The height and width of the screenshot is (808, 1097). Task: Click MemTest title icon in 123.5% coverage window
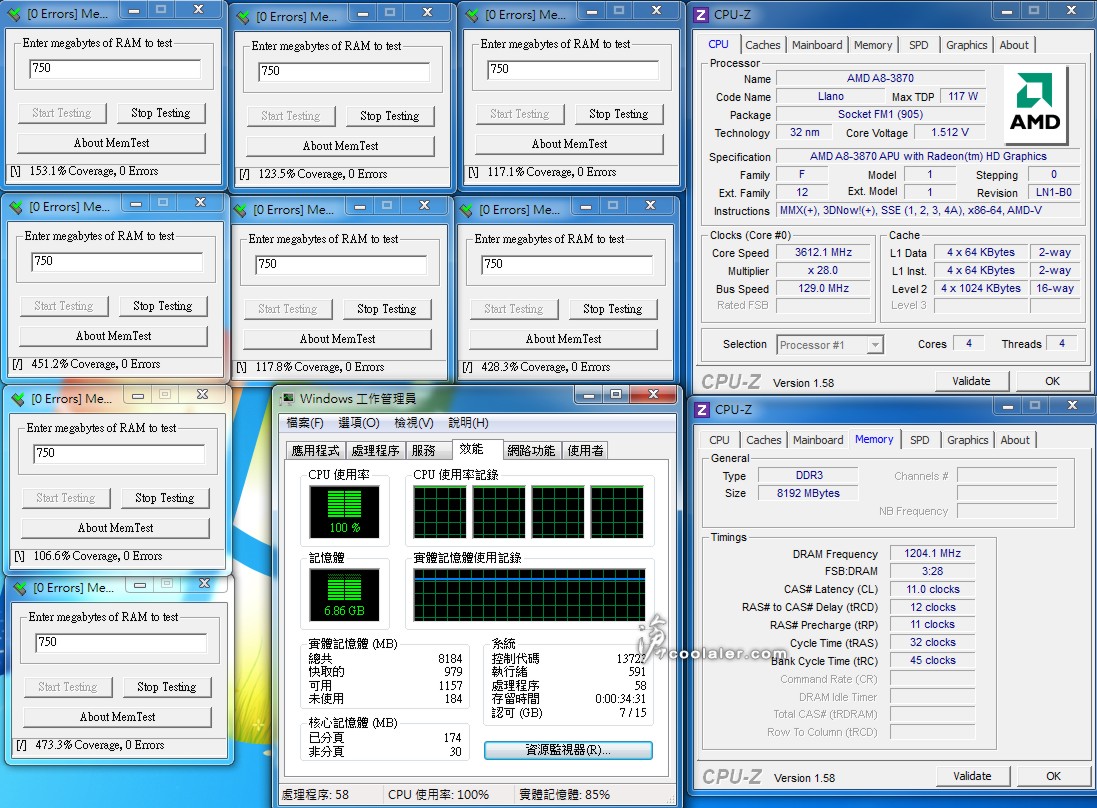(242, 17)
